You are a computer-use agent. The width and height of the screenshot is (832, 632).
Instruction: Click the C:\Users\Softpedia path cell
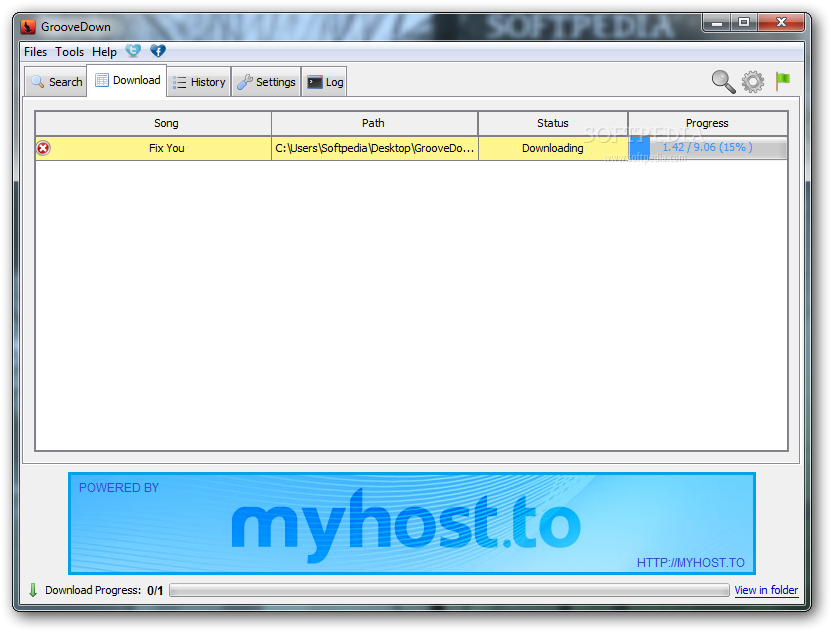pos(375,148)
